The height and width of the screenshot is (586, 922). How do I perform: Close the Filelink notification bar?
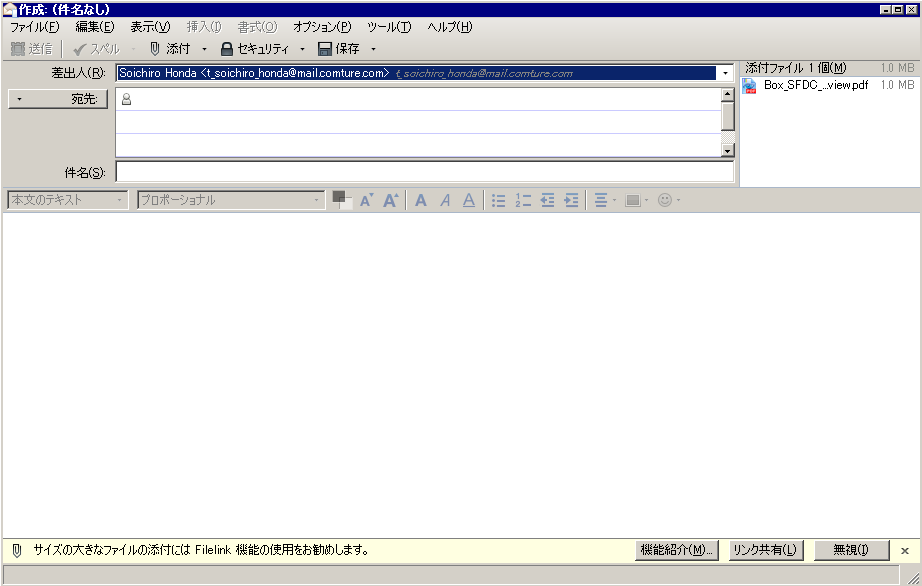click(x=905, y=551)
